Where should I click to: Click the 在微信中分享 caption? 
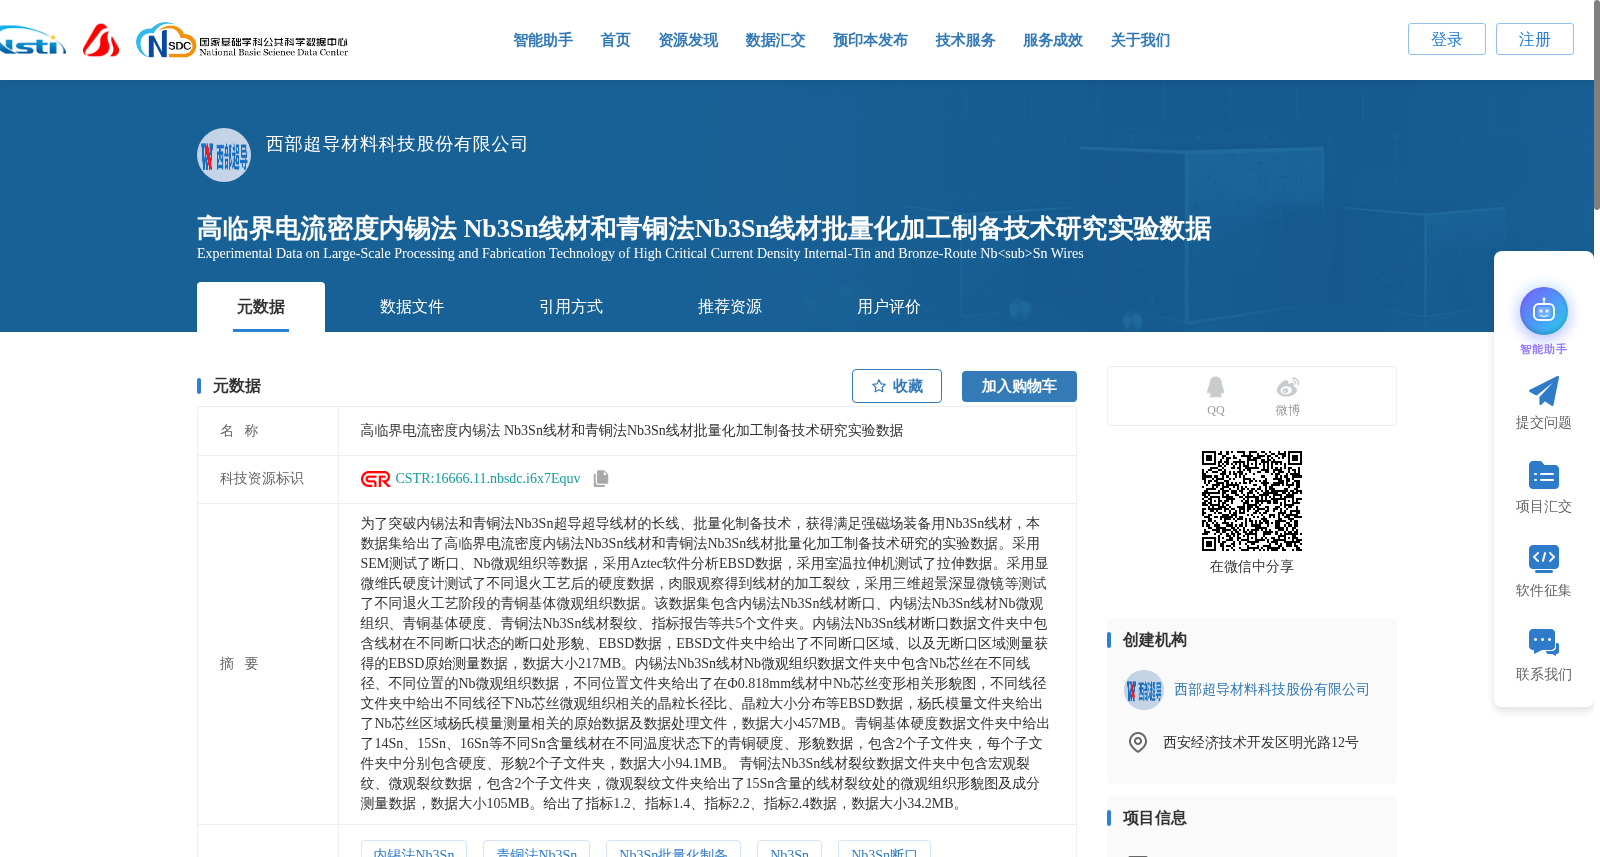(1252, 567)
